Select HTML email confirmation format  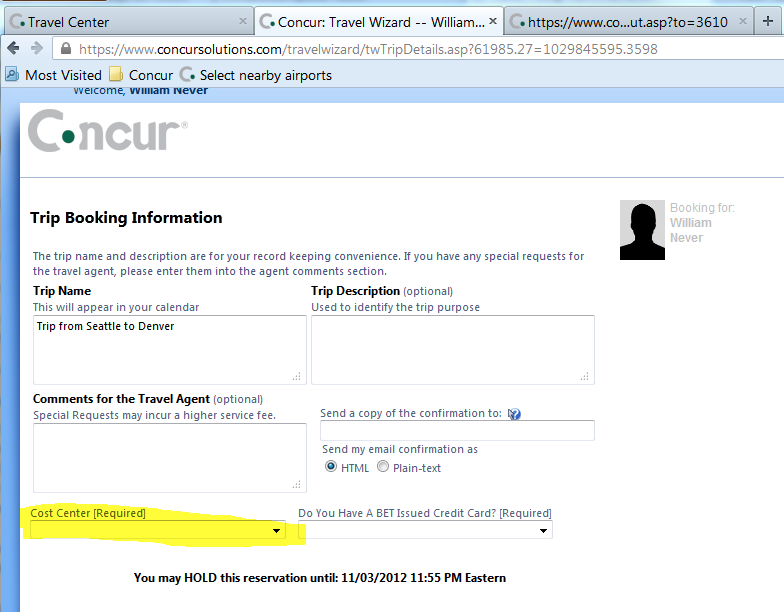(330, 466)
